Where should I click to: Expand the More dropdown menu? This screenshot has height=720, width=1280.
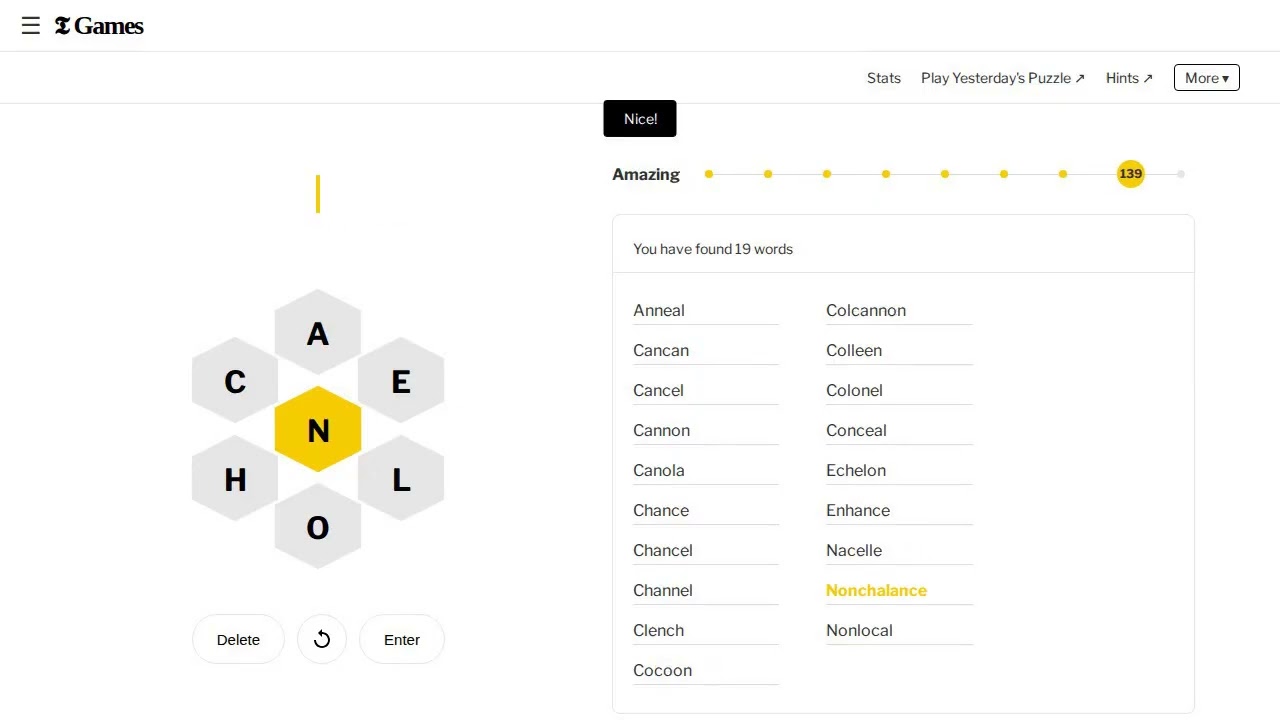(1206, 78)
